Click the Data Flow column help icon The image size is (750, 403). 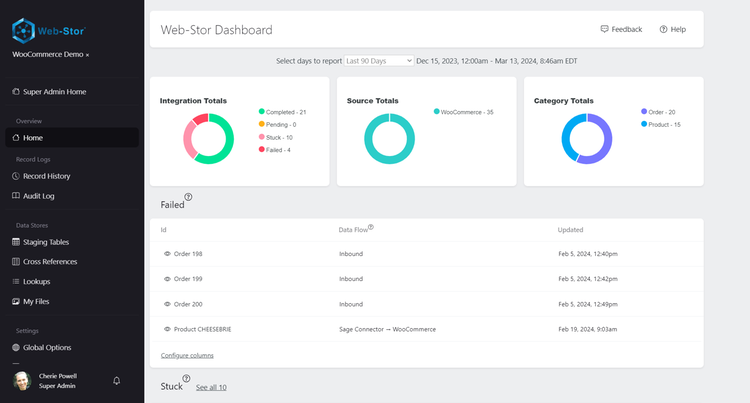[371, 227]
